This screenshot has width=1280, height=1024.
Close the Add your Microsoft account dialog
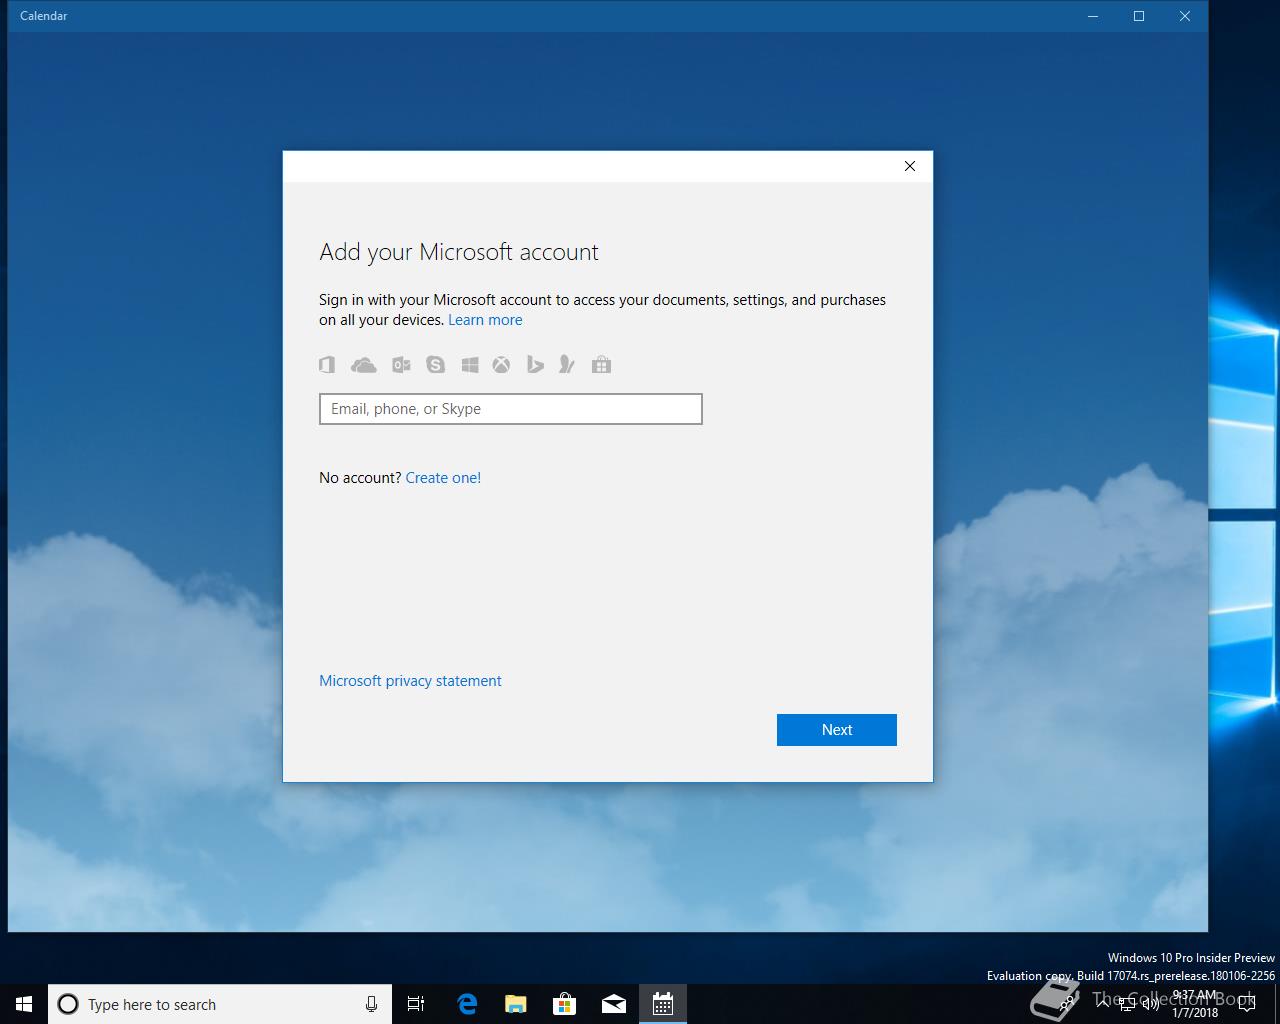(x=910, y=166)
